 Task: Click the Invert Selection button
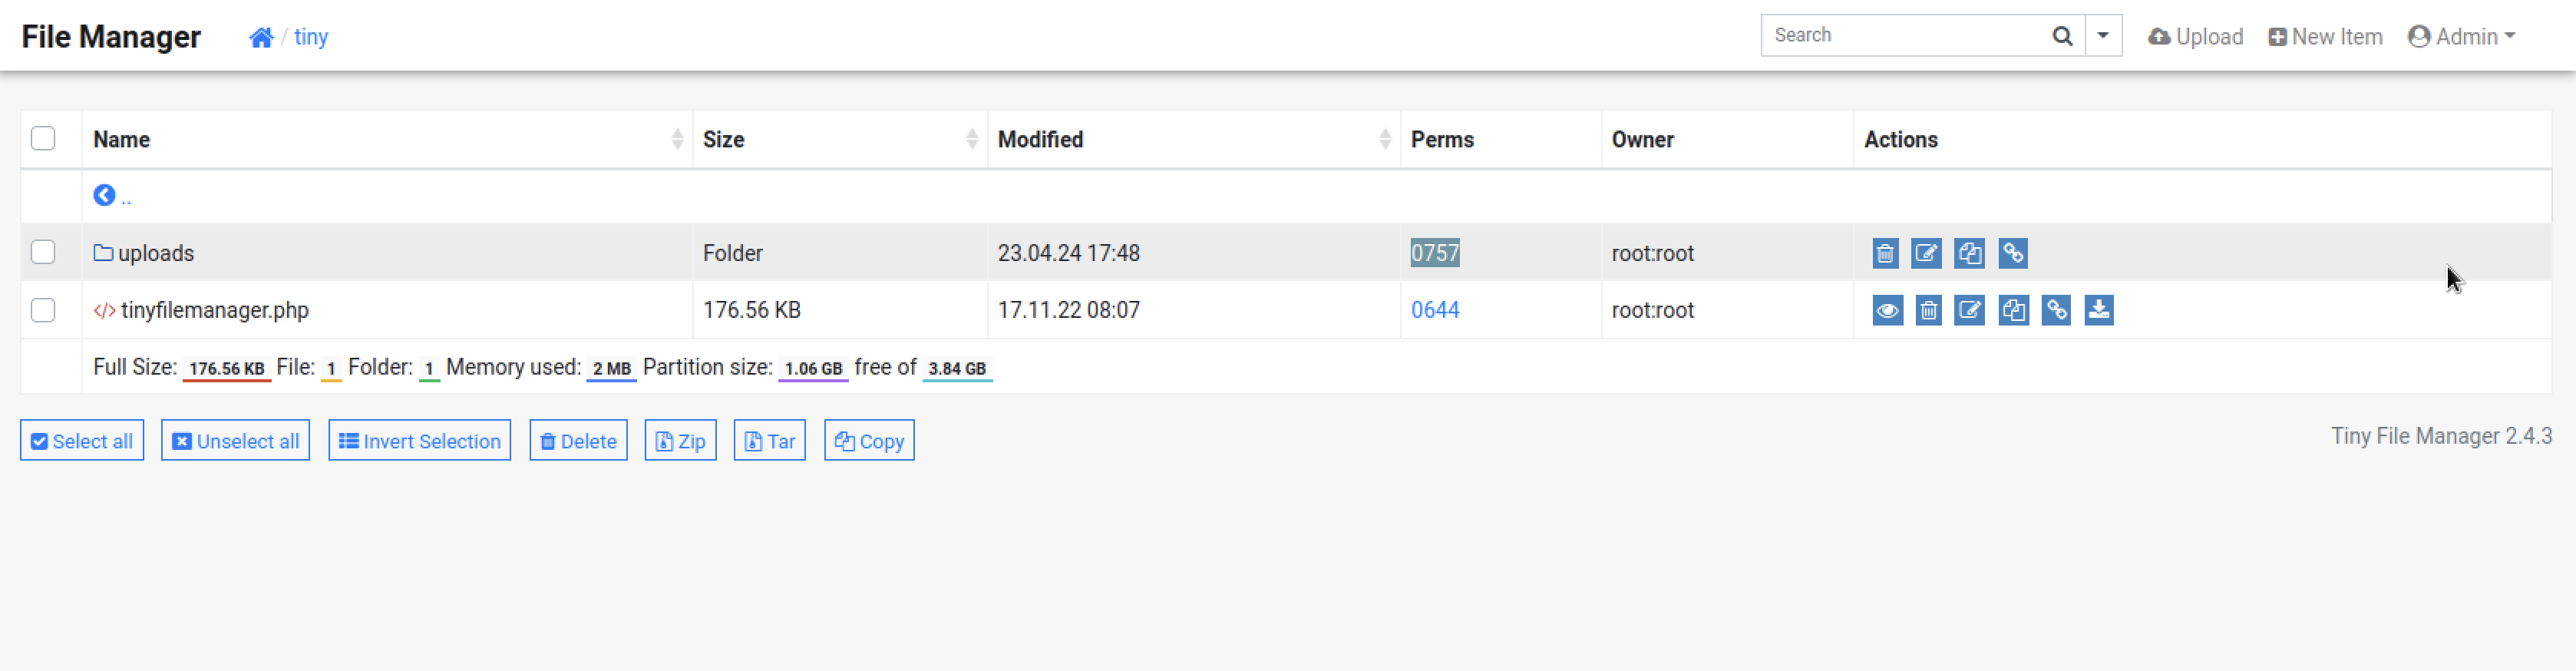[x=420, y=441]
